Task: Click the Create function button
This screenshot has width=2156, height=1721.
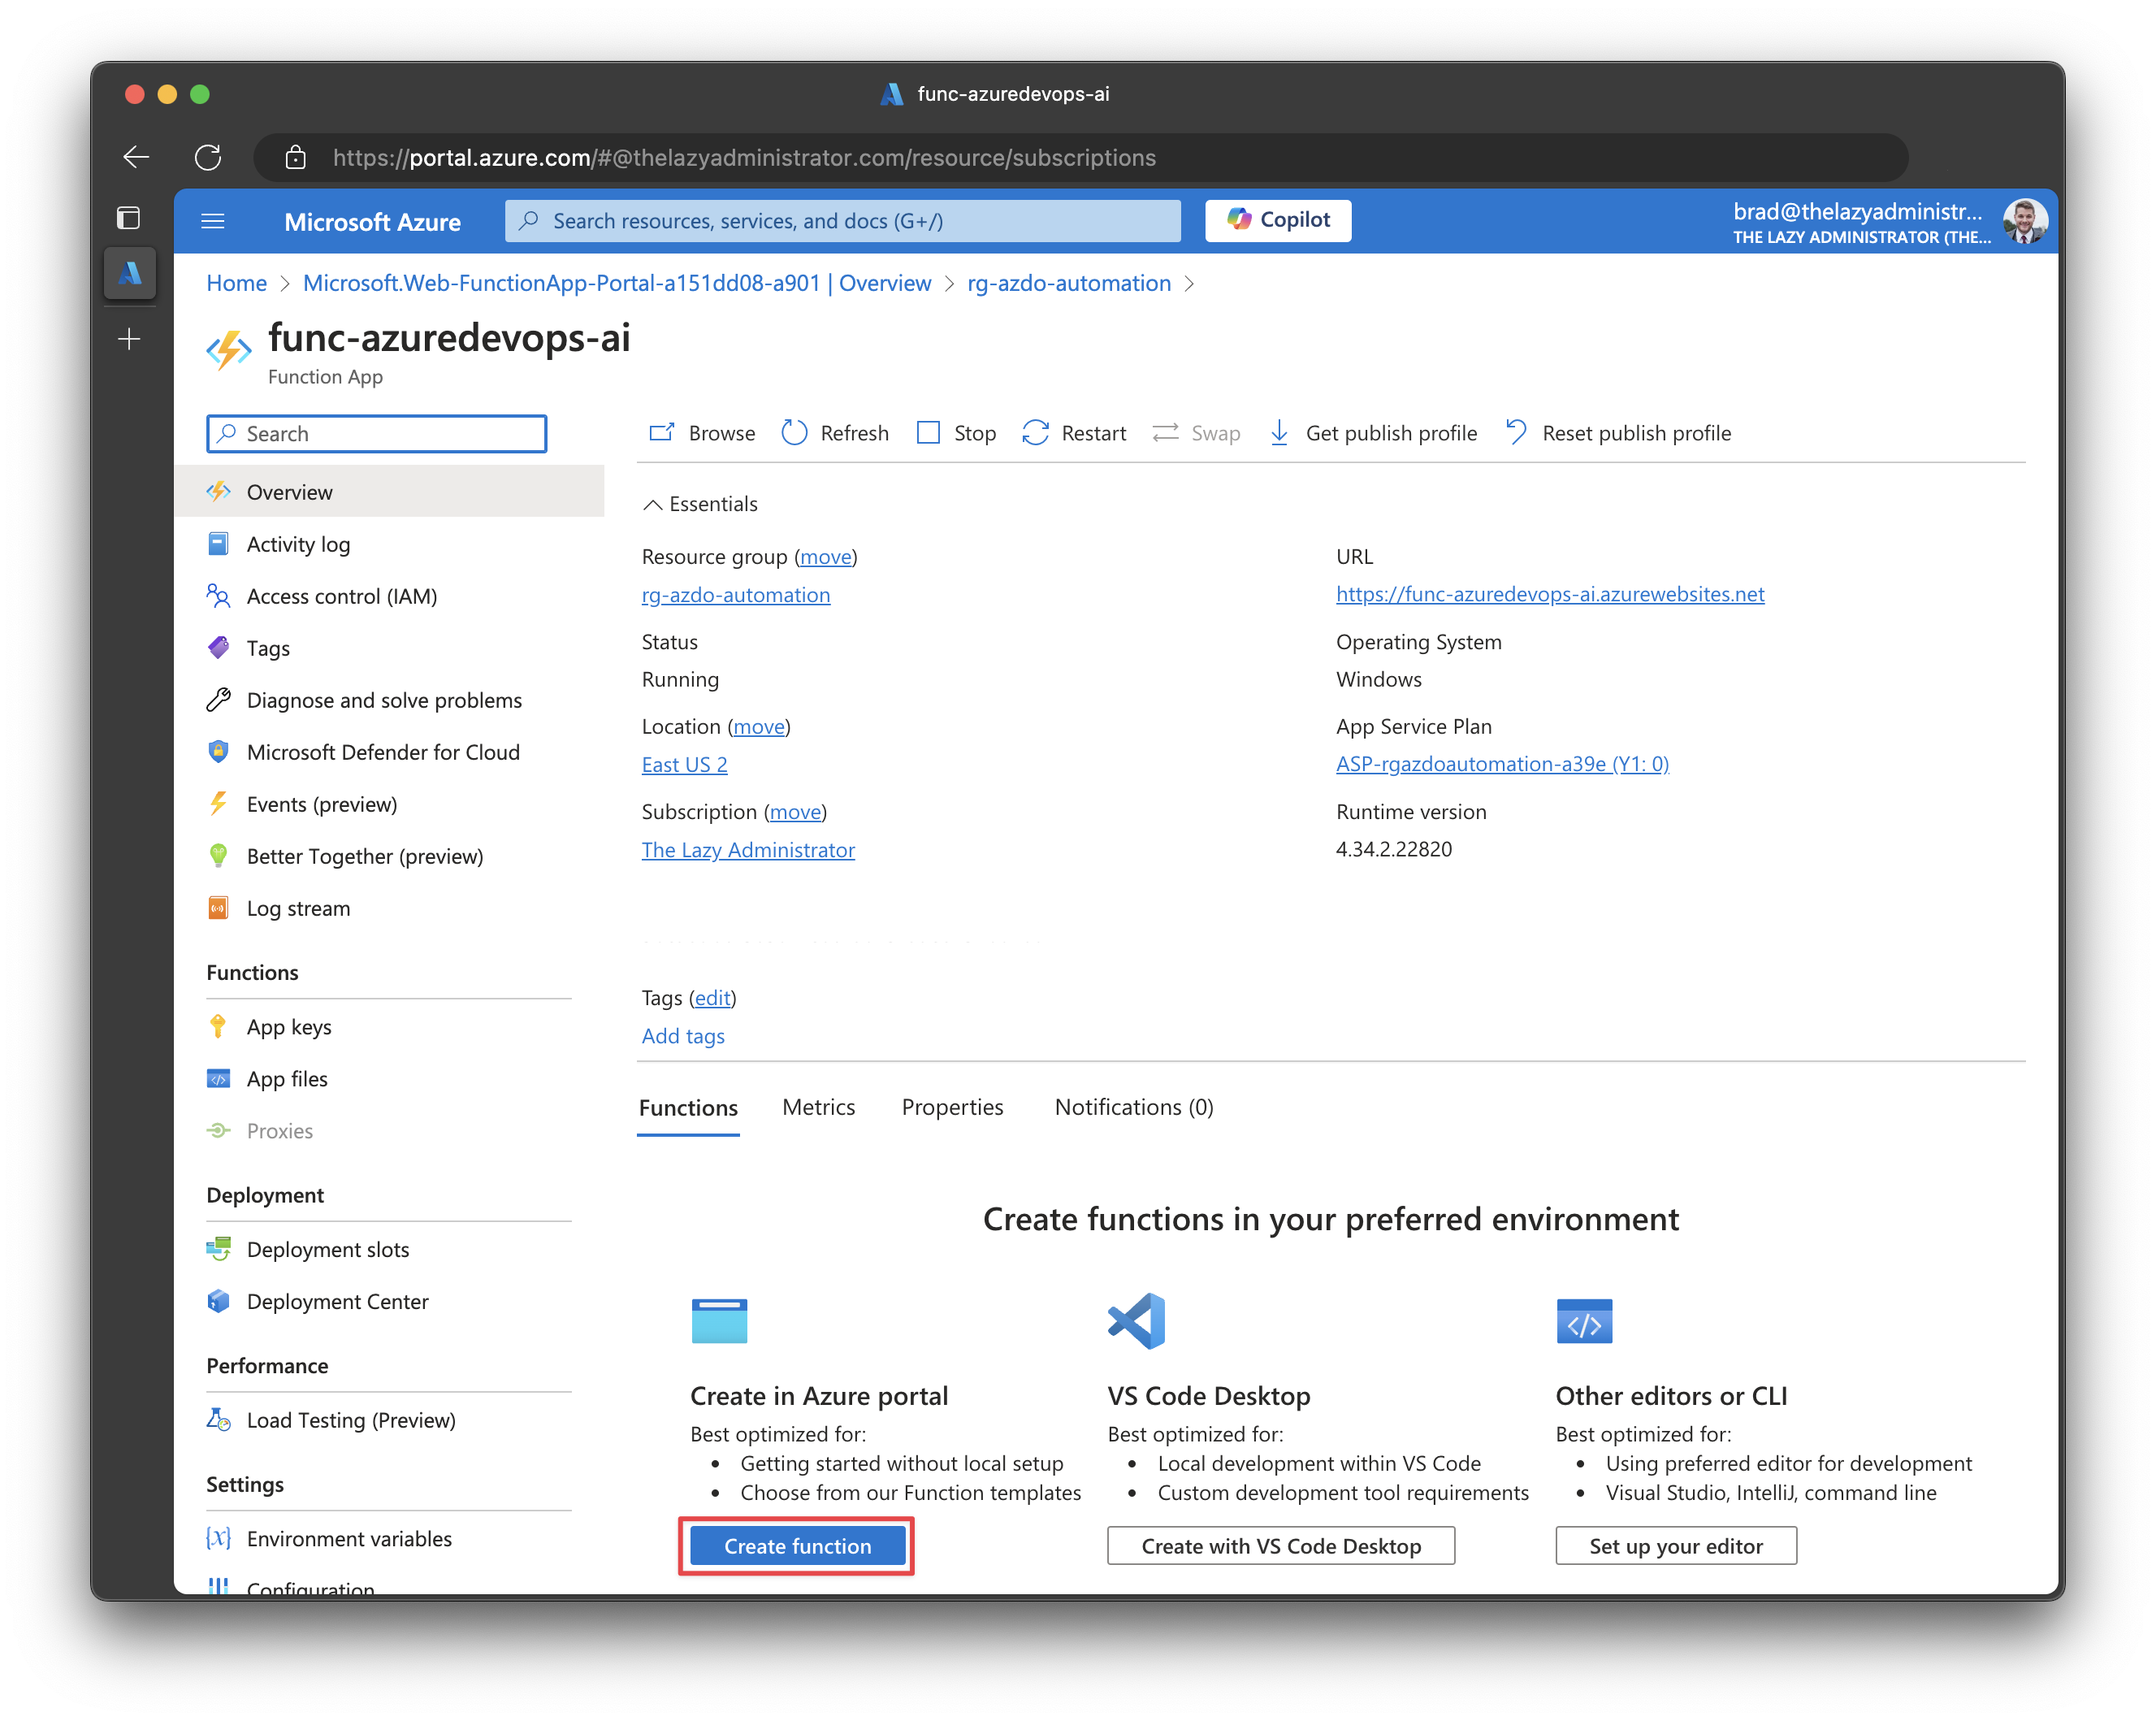Action: (797, 1547)
